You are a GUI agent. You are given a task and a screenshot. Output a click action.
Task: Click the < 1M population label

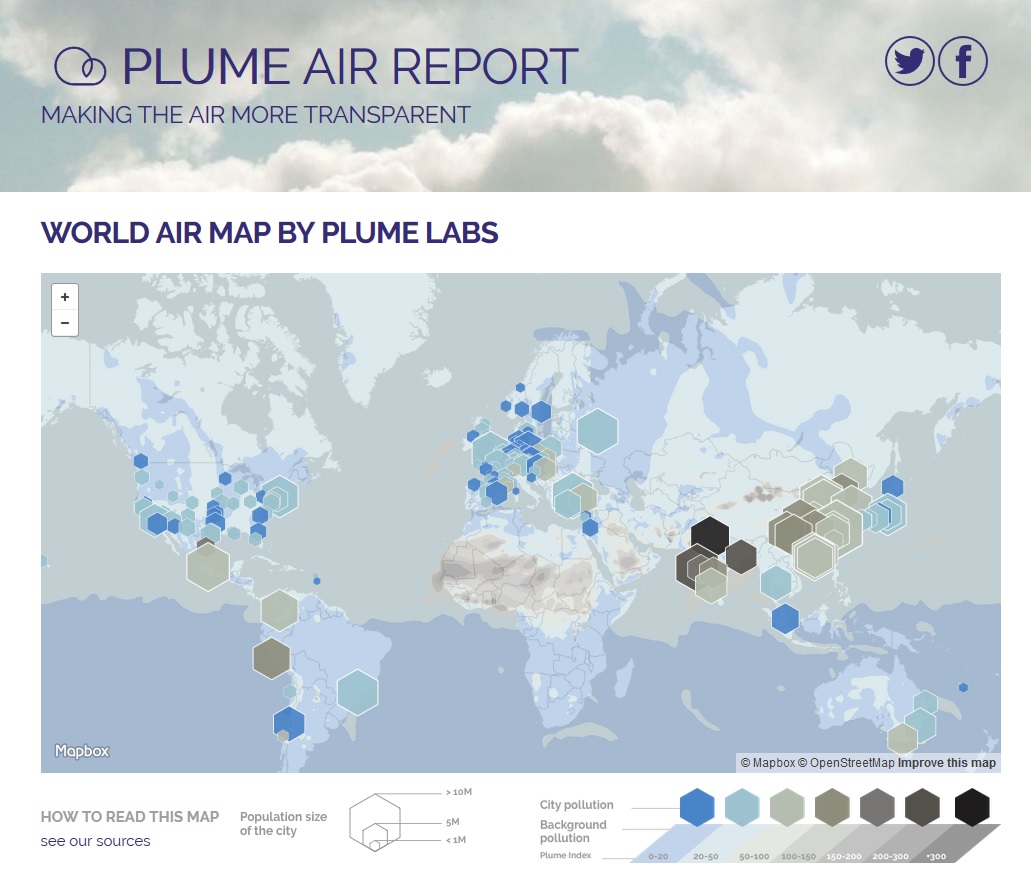(456, 840)
